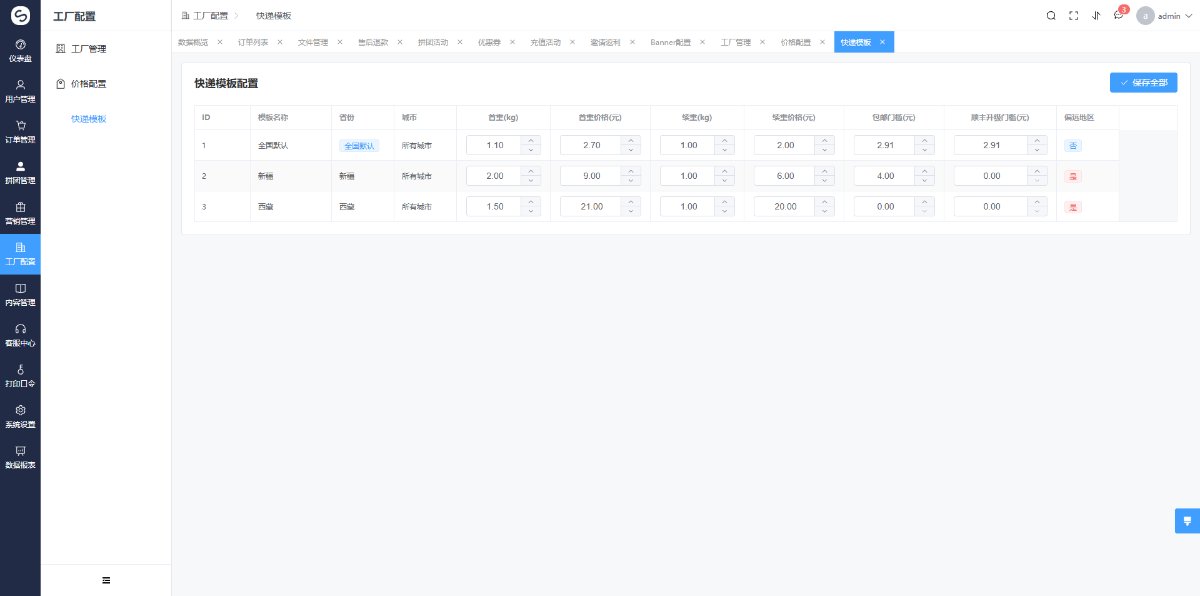The width and height of the screenshot is (1200, 596).
Task: Go to 订单管理 sidebar section
Action: click(x=20, y=132)
